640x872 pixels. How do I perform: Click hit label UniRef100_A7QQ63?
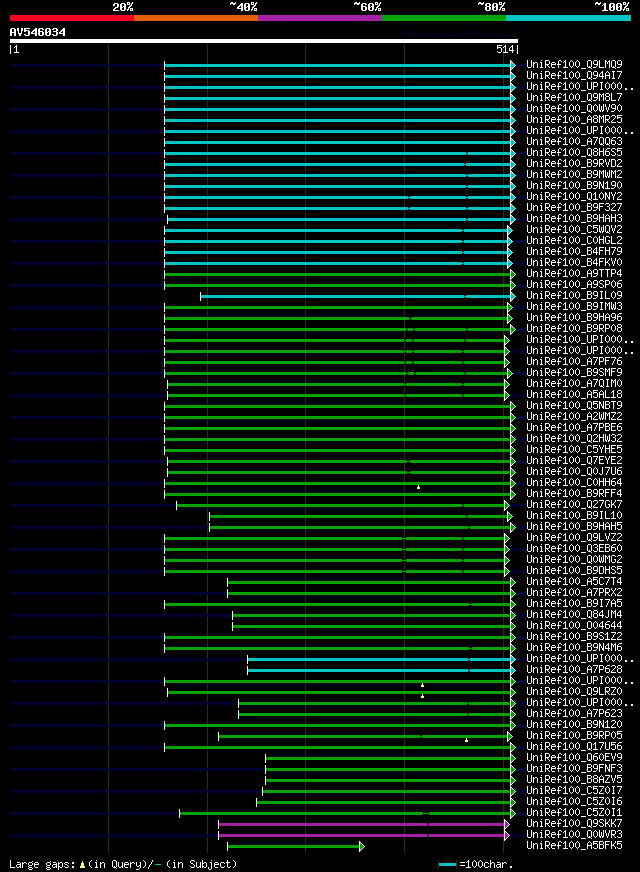click(x=574, y=141)
